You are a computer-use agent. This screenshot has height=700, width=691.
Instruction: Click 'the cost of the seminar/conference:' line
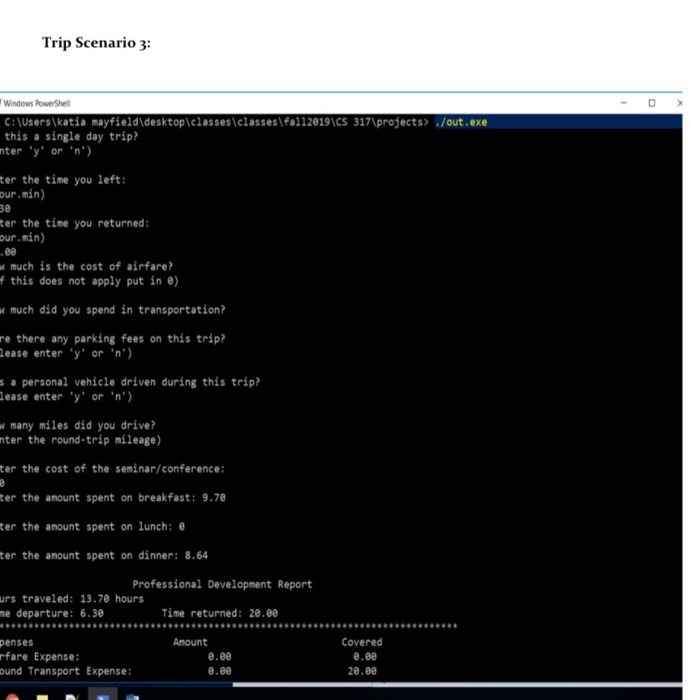click(124, 469)
